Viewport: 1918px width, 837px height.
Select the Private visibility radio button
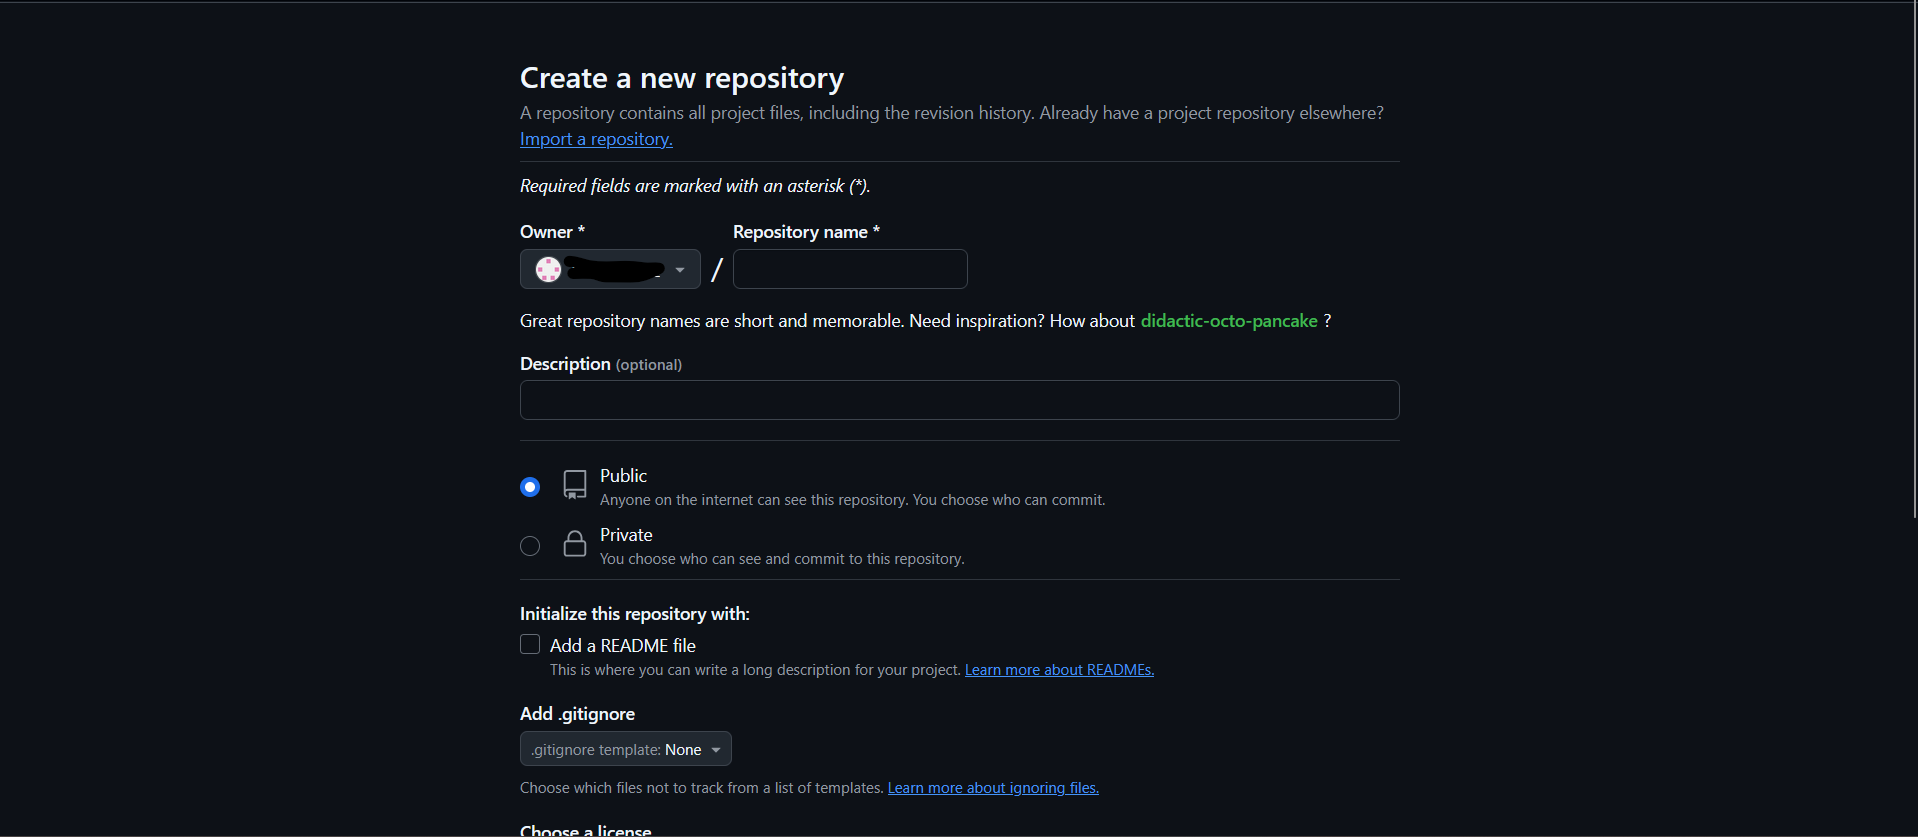coord(530,546)
